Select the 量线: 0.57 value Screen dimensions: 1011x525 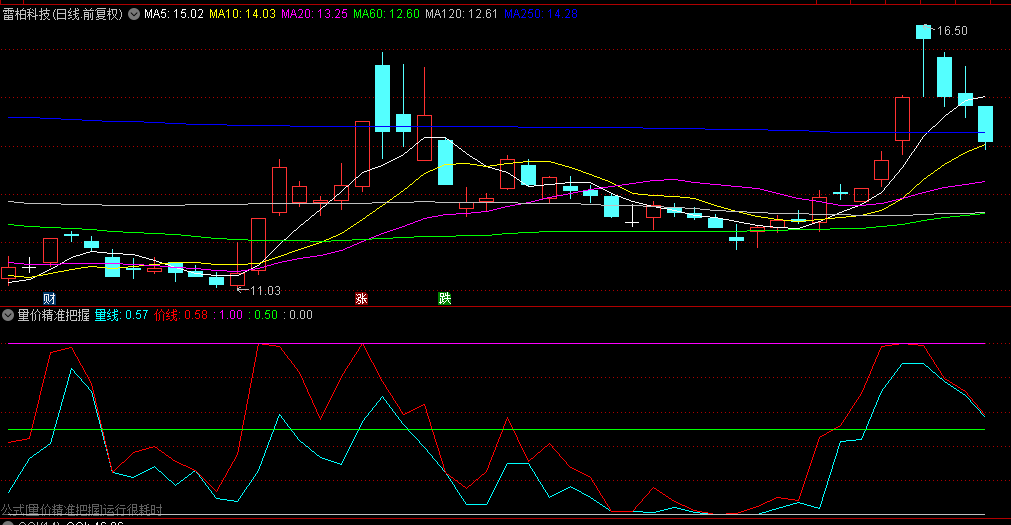121,315
